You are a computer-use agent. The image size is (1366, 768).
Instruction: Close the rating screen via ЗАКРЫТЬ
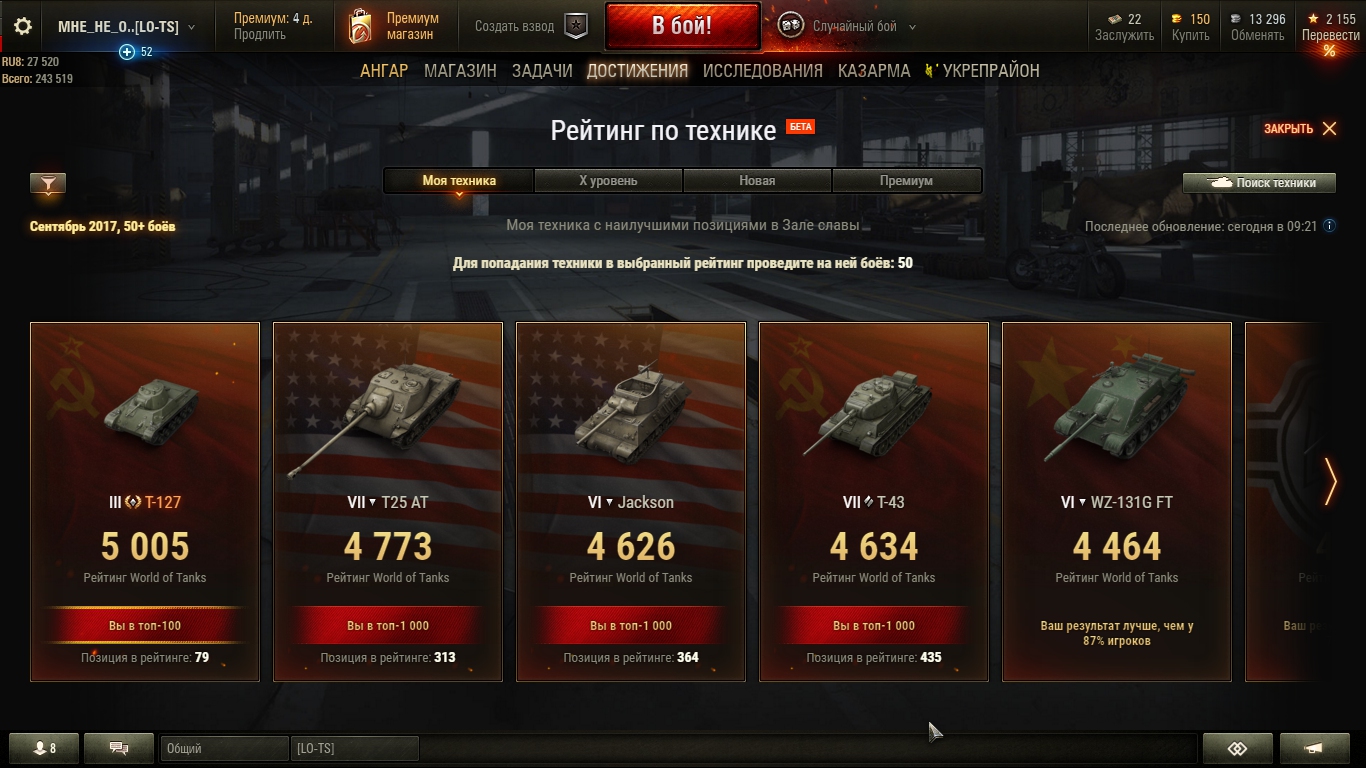coord(1300,129)
